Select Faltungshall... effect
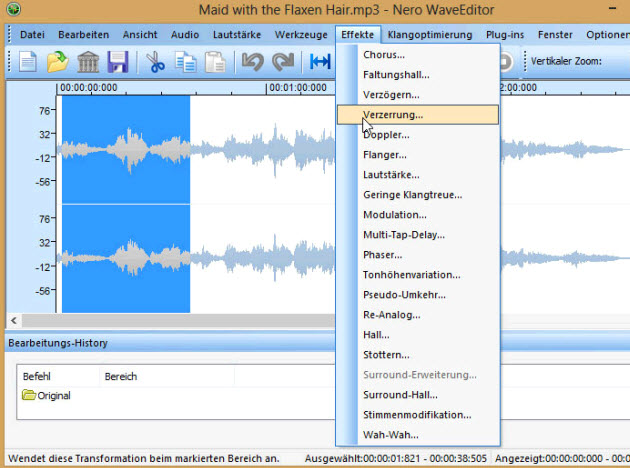Image resolution: width=630 pixels, height=468 pixels. point(418,75)
